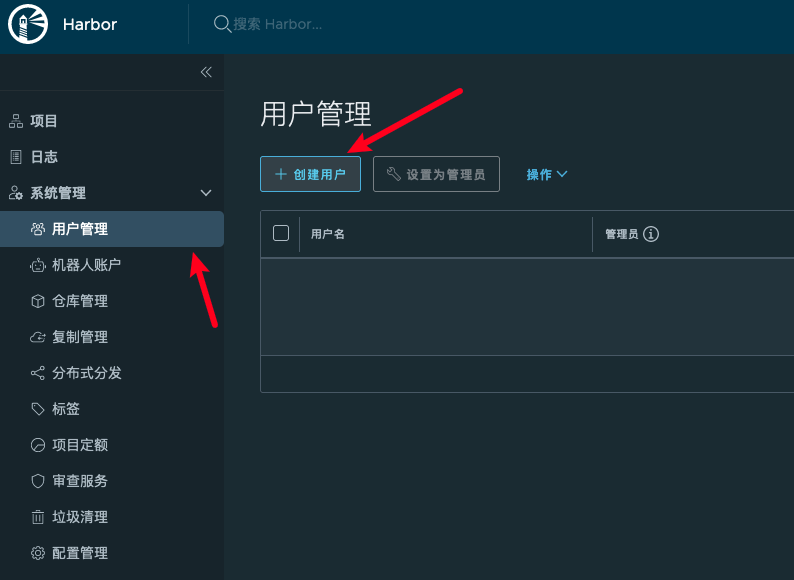
Task: Select 用户管理 in the sidebar
Action: (x=112, y=229)
